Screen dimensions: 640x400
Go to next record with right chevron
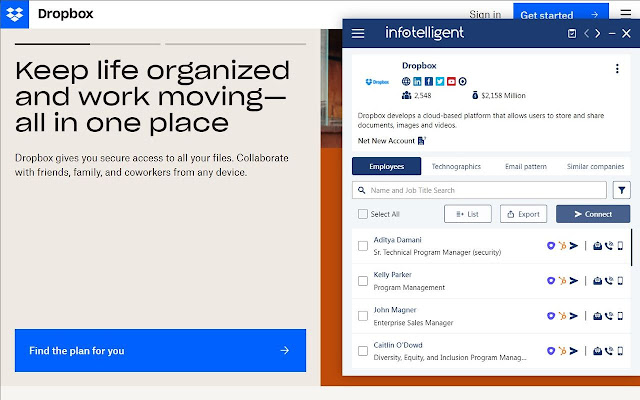point(598,33)
